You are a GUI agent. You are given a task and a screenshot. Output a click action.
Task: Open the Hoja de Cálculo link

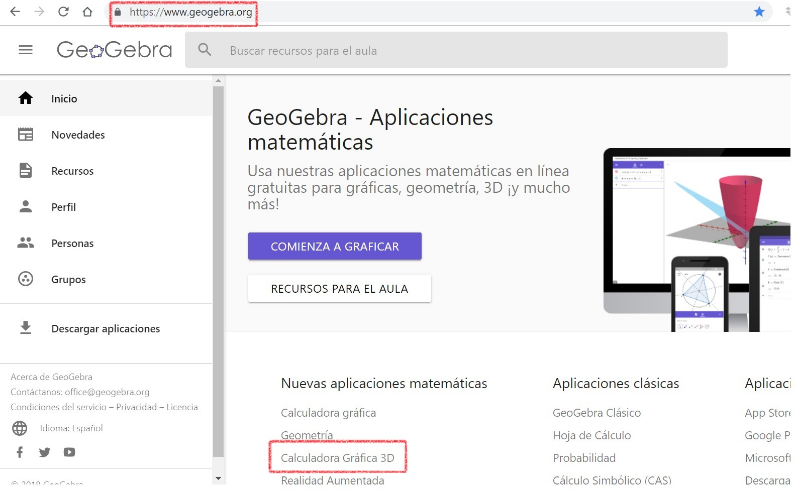(x=592, y=435)
